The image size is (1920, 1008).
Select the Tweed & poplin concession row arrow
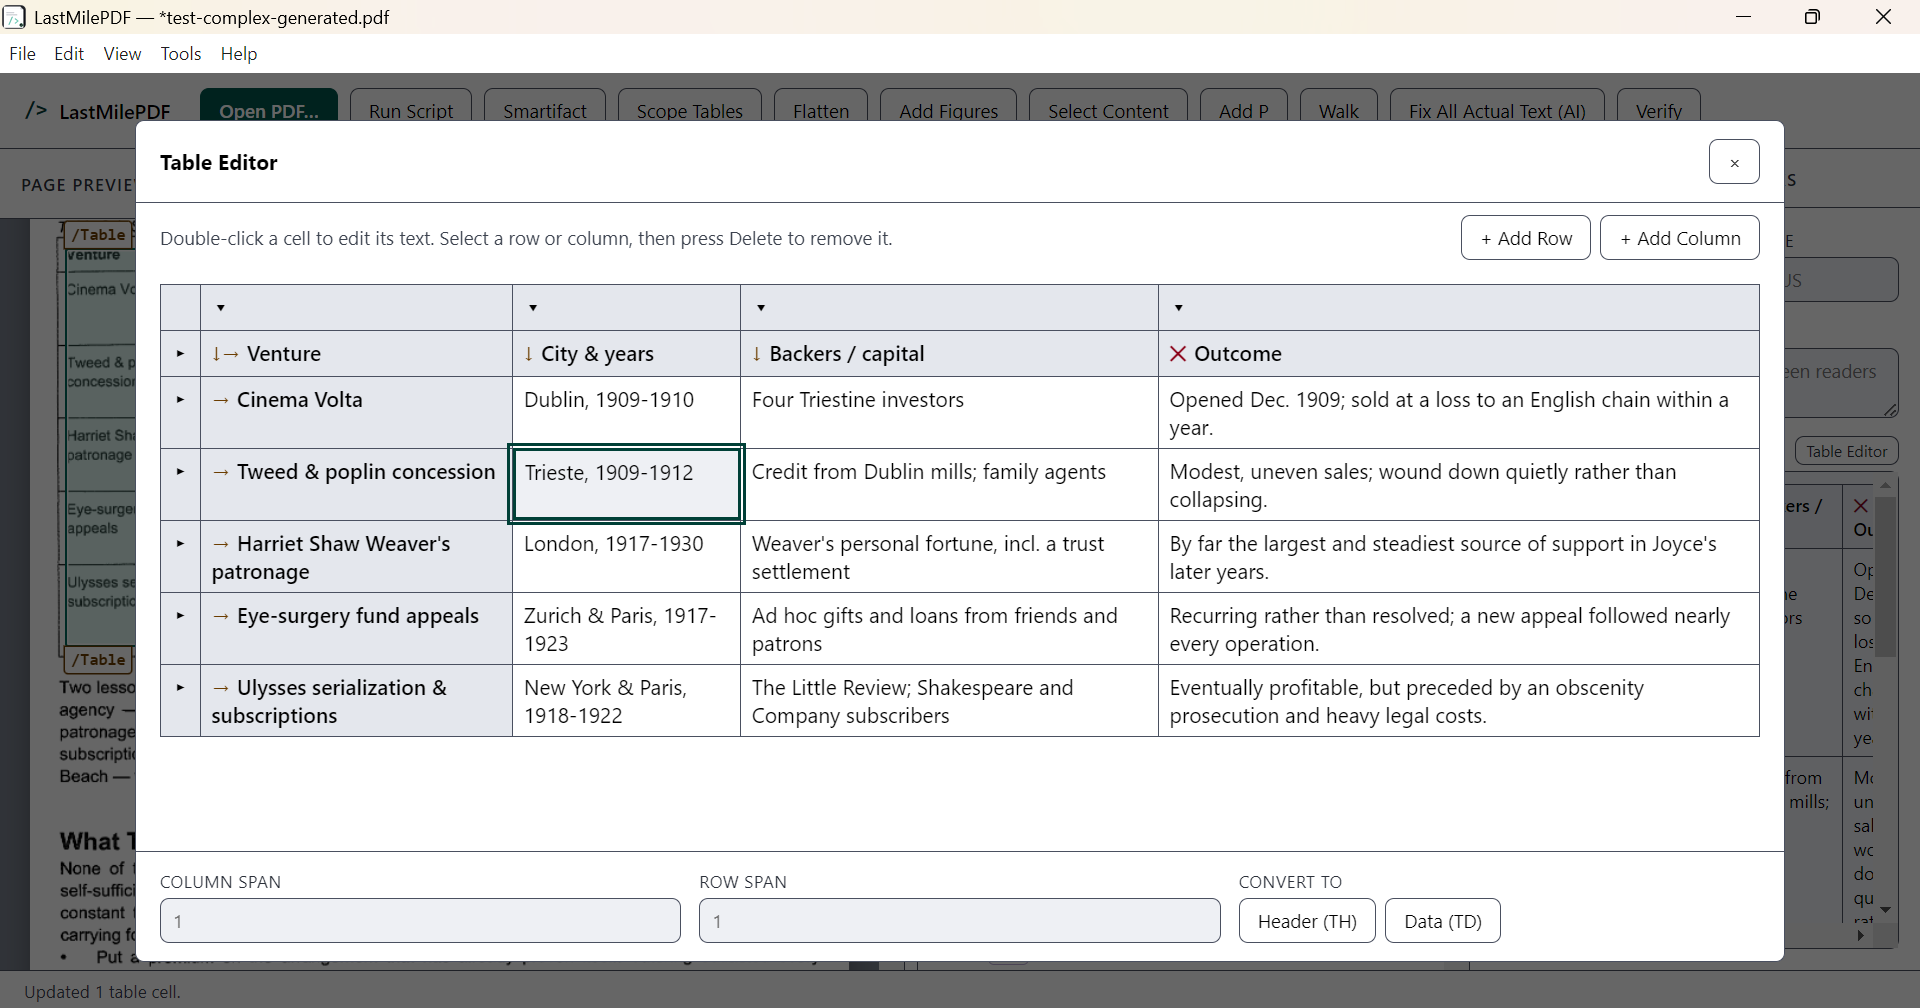pyautogui.click(x=180, y=472)
